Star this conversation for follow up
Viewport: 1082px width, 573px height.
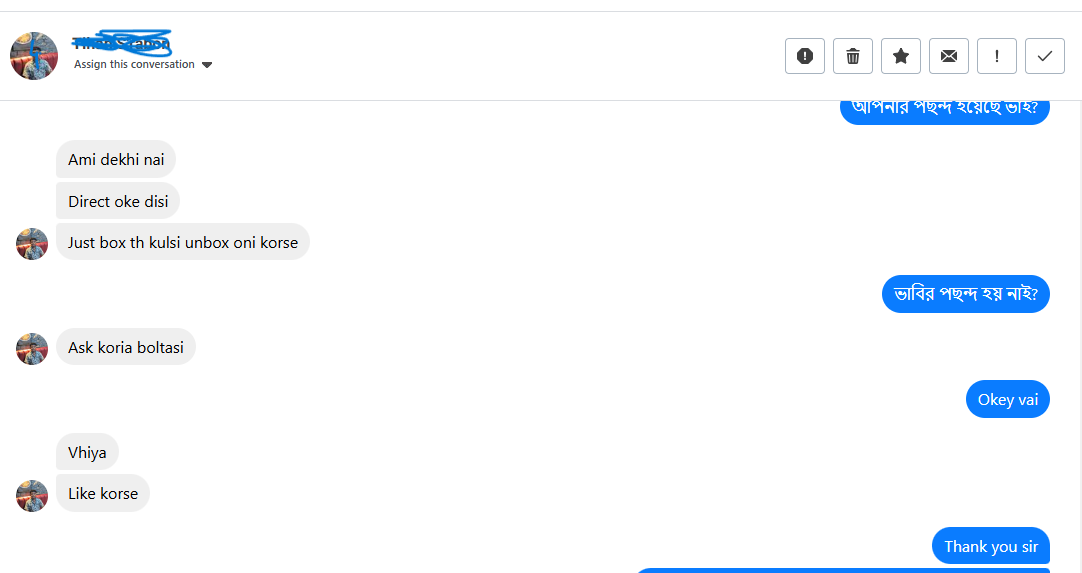coord(901,56)
